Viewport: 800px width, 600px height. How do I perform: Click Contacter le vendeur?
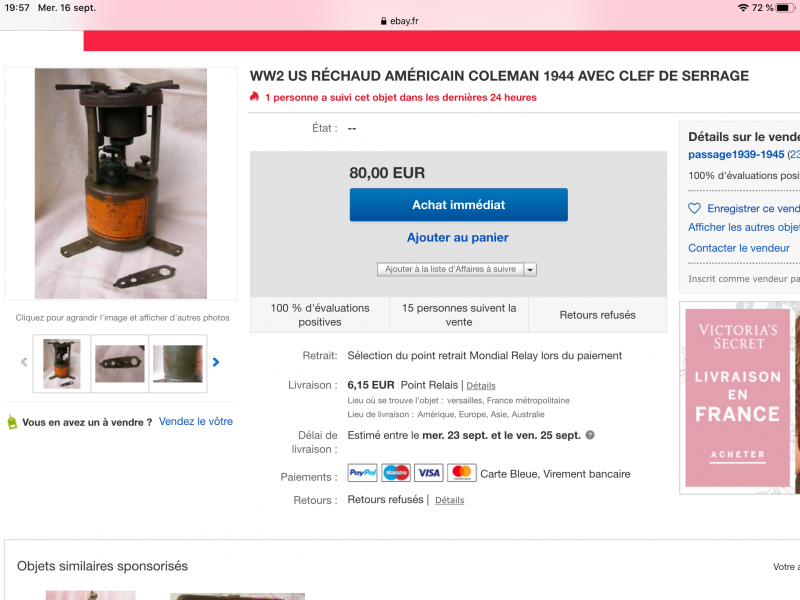click(739, 248)
